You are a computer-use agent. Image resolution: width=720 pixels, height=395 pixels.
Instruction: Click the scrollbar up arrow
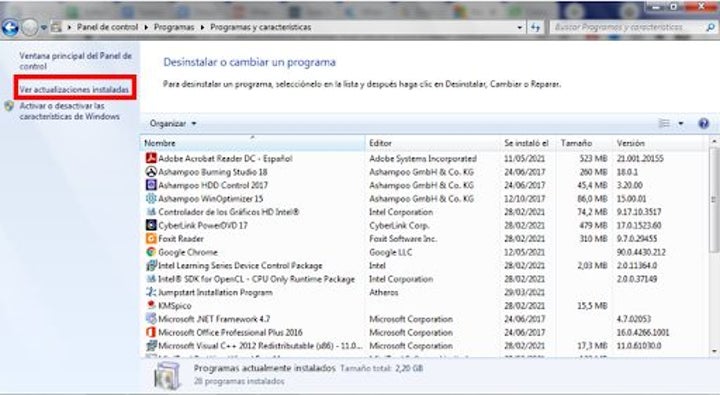click(714, 141)
